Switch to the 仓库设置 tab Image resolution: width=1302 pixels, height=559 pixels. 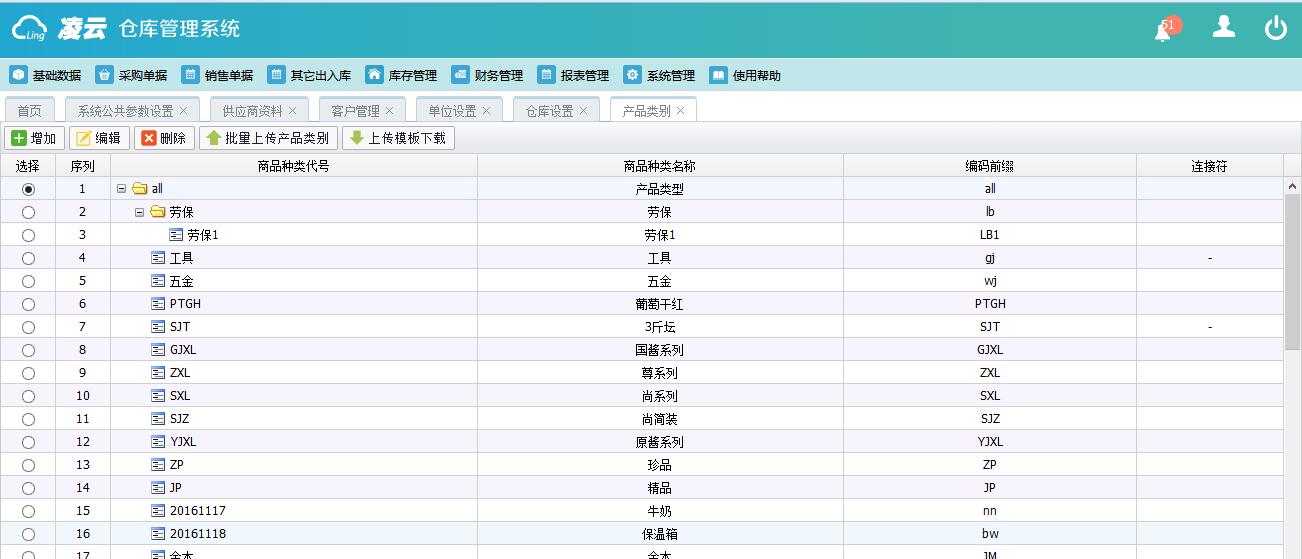[549, 111]
